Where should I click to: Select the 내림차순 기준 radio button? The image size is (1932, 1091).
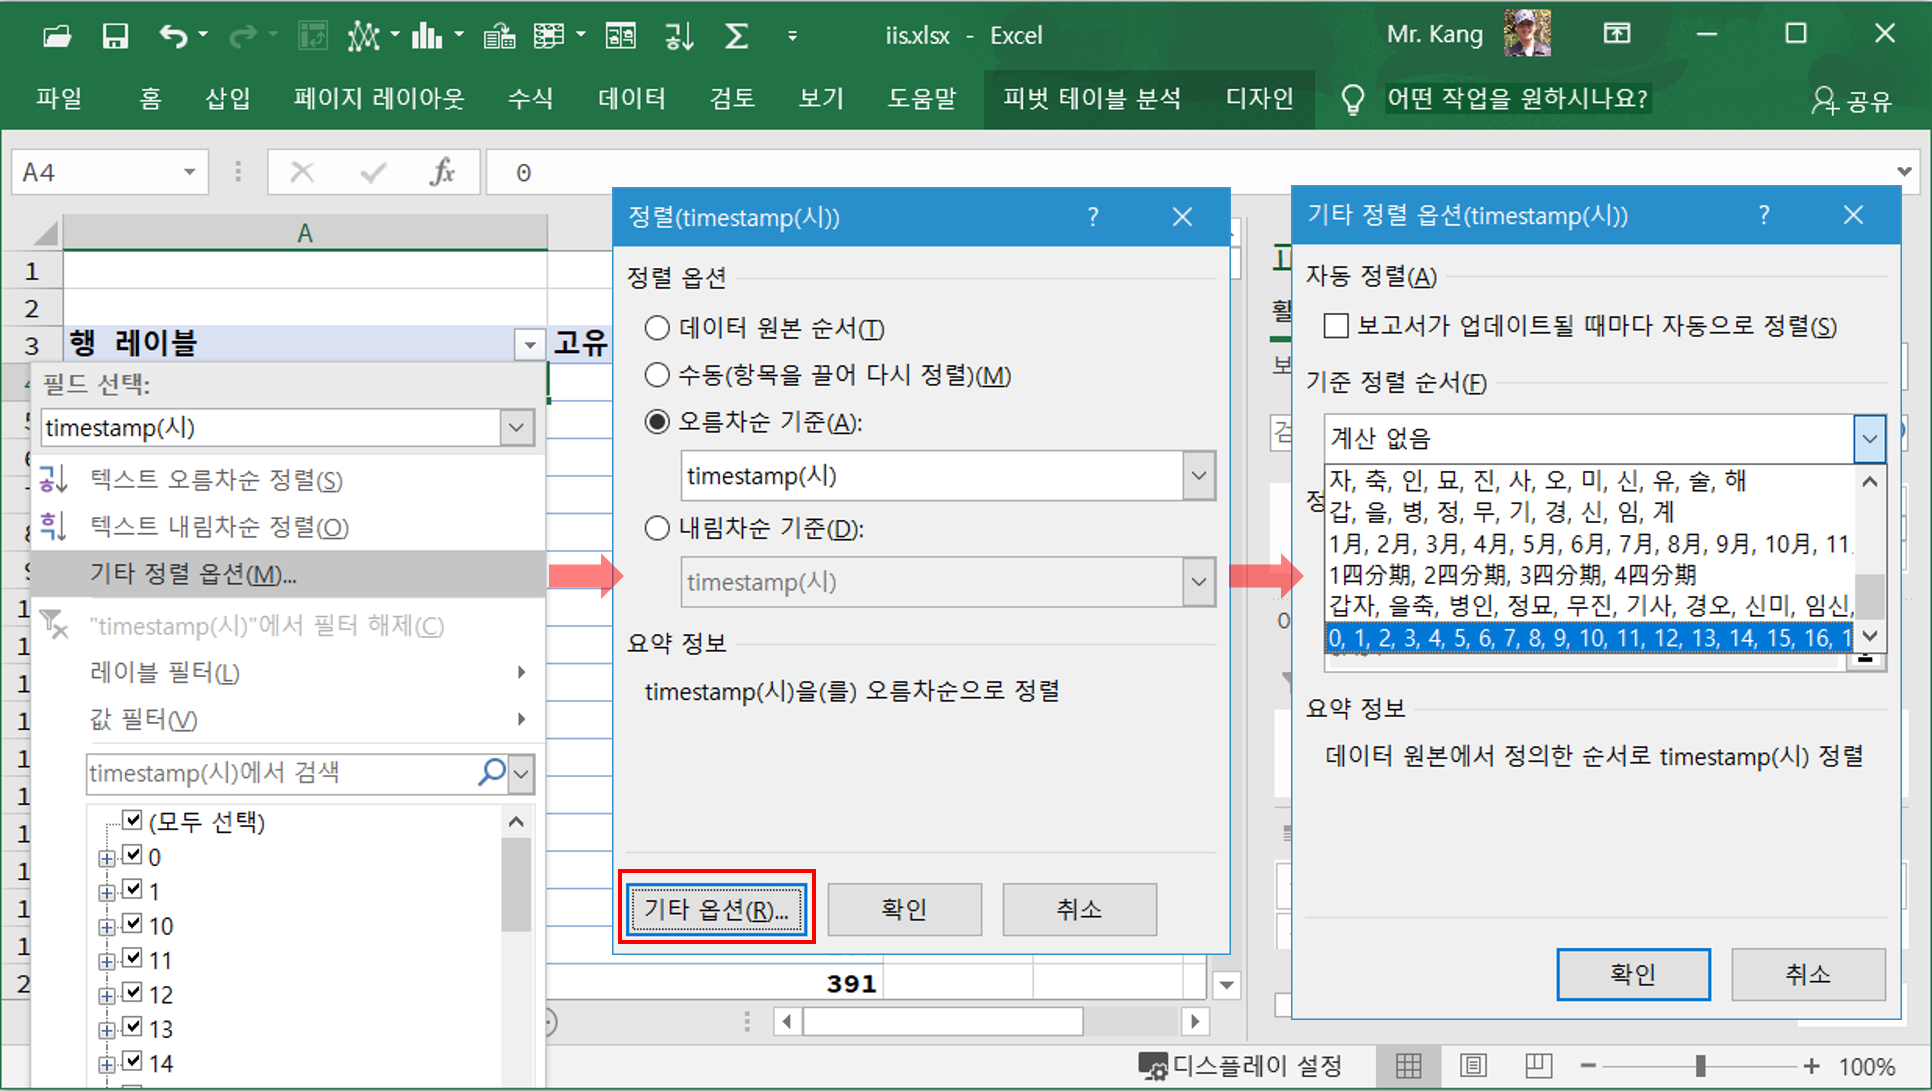[x=657, y=528]
